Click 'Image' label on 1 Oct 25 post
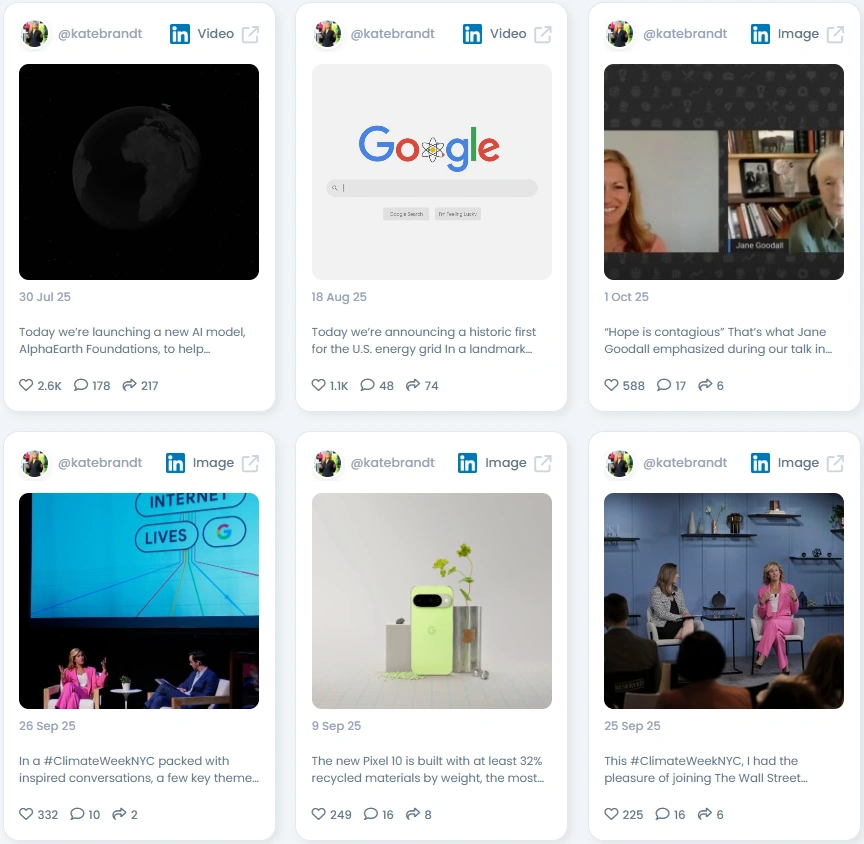864x844 pixels. (798, 34)
